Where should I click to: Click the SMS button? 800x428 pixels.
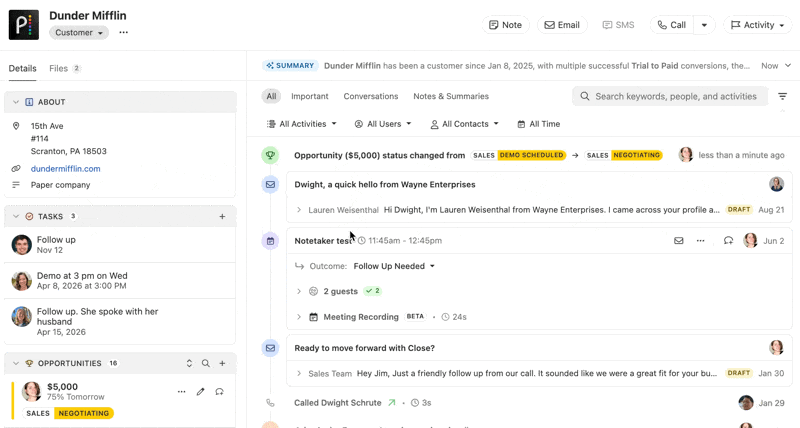pyautogui.click(x=618, y=25)
